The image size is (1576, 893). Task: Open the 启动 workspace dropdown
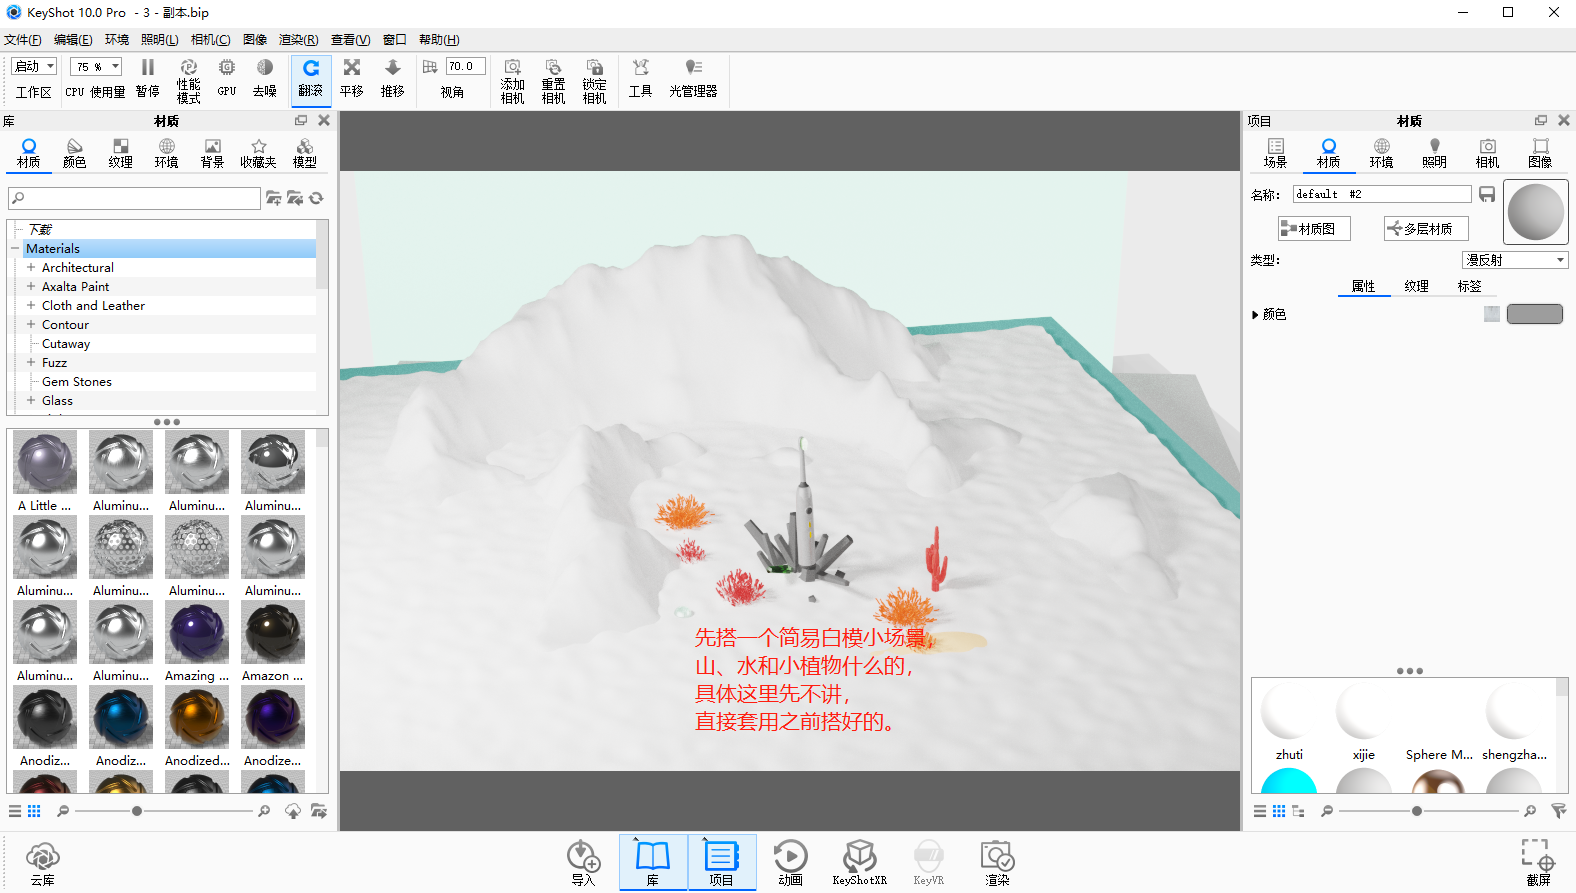tap(34, 66)
